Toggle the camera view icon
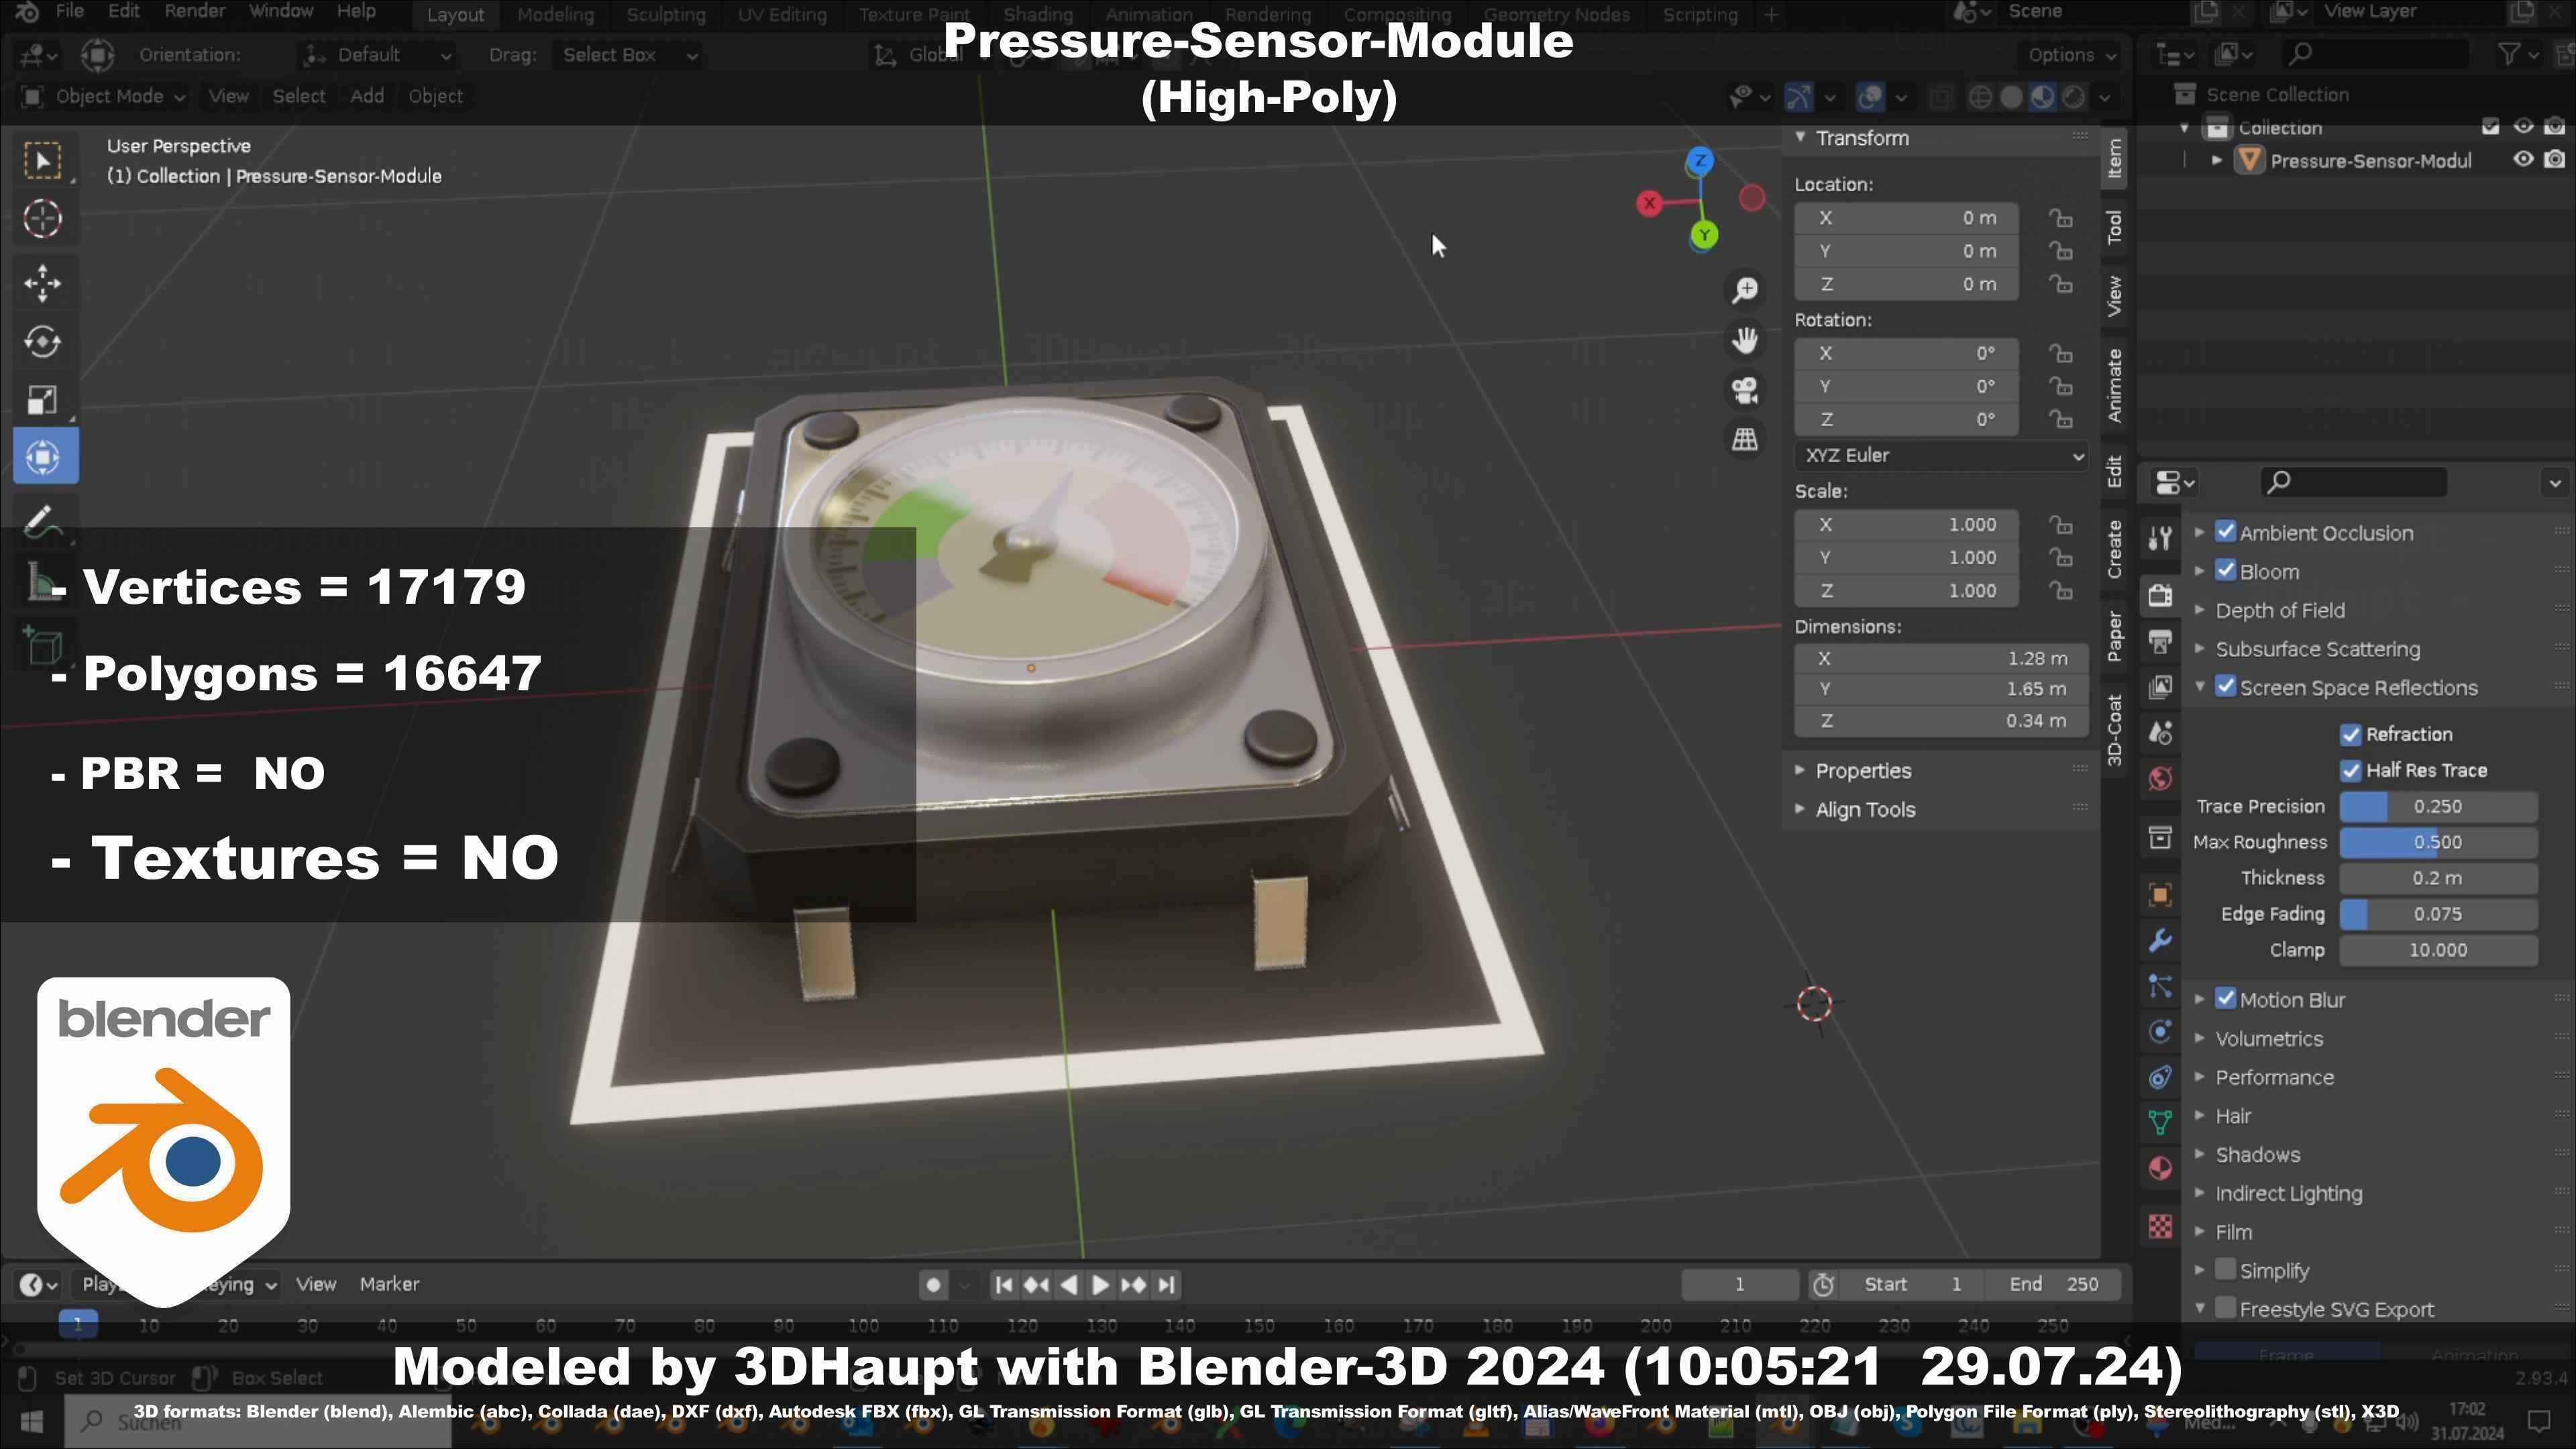The width and height of the screenshot is (2576, 1449). pyautogui.click(x=1745, y=390)
